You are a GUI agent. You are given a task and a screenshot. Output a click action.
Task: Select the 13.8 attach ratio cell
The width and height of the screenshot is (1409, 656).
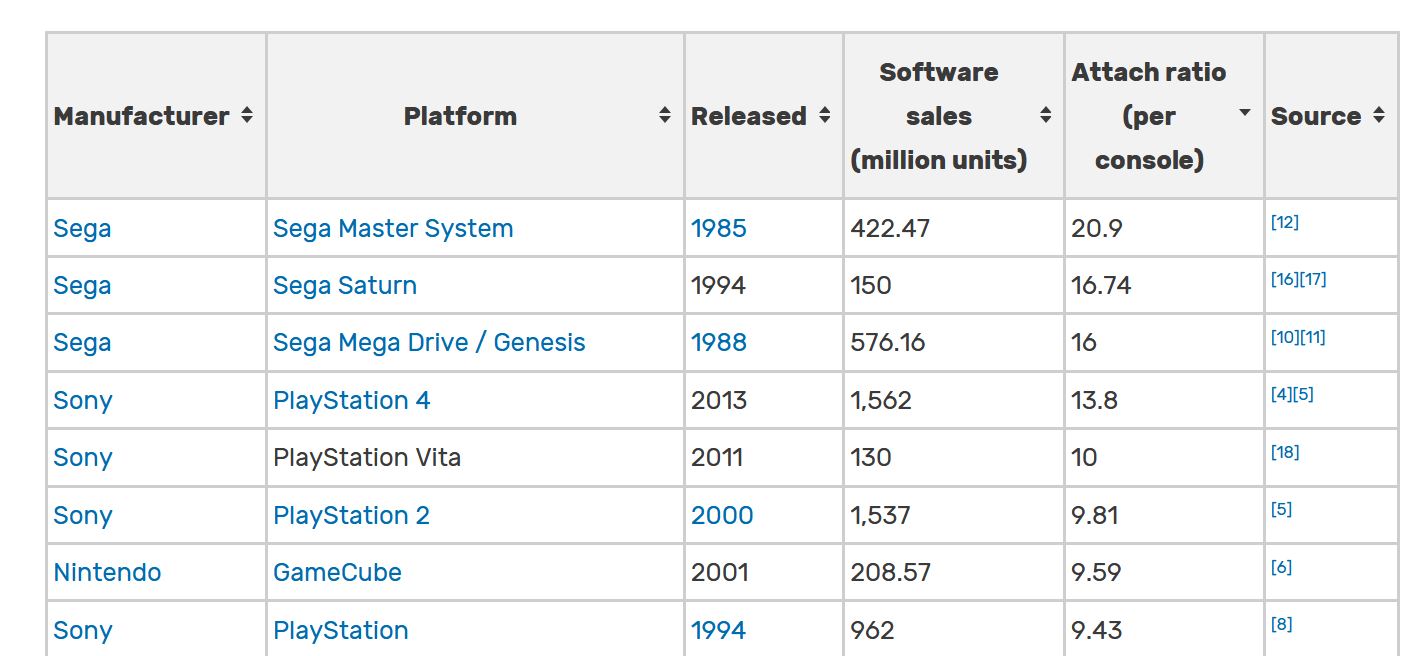[x=1164, y=400]
